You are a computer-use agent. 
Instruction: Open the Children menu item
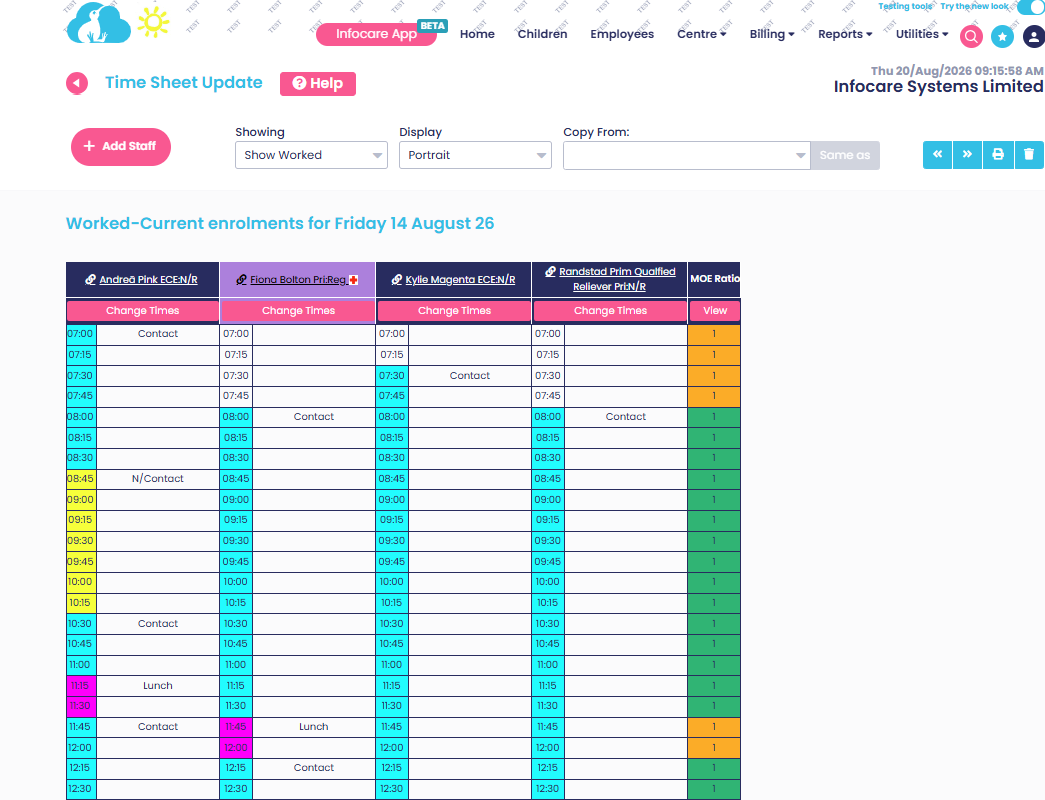(x=542, y=34)
